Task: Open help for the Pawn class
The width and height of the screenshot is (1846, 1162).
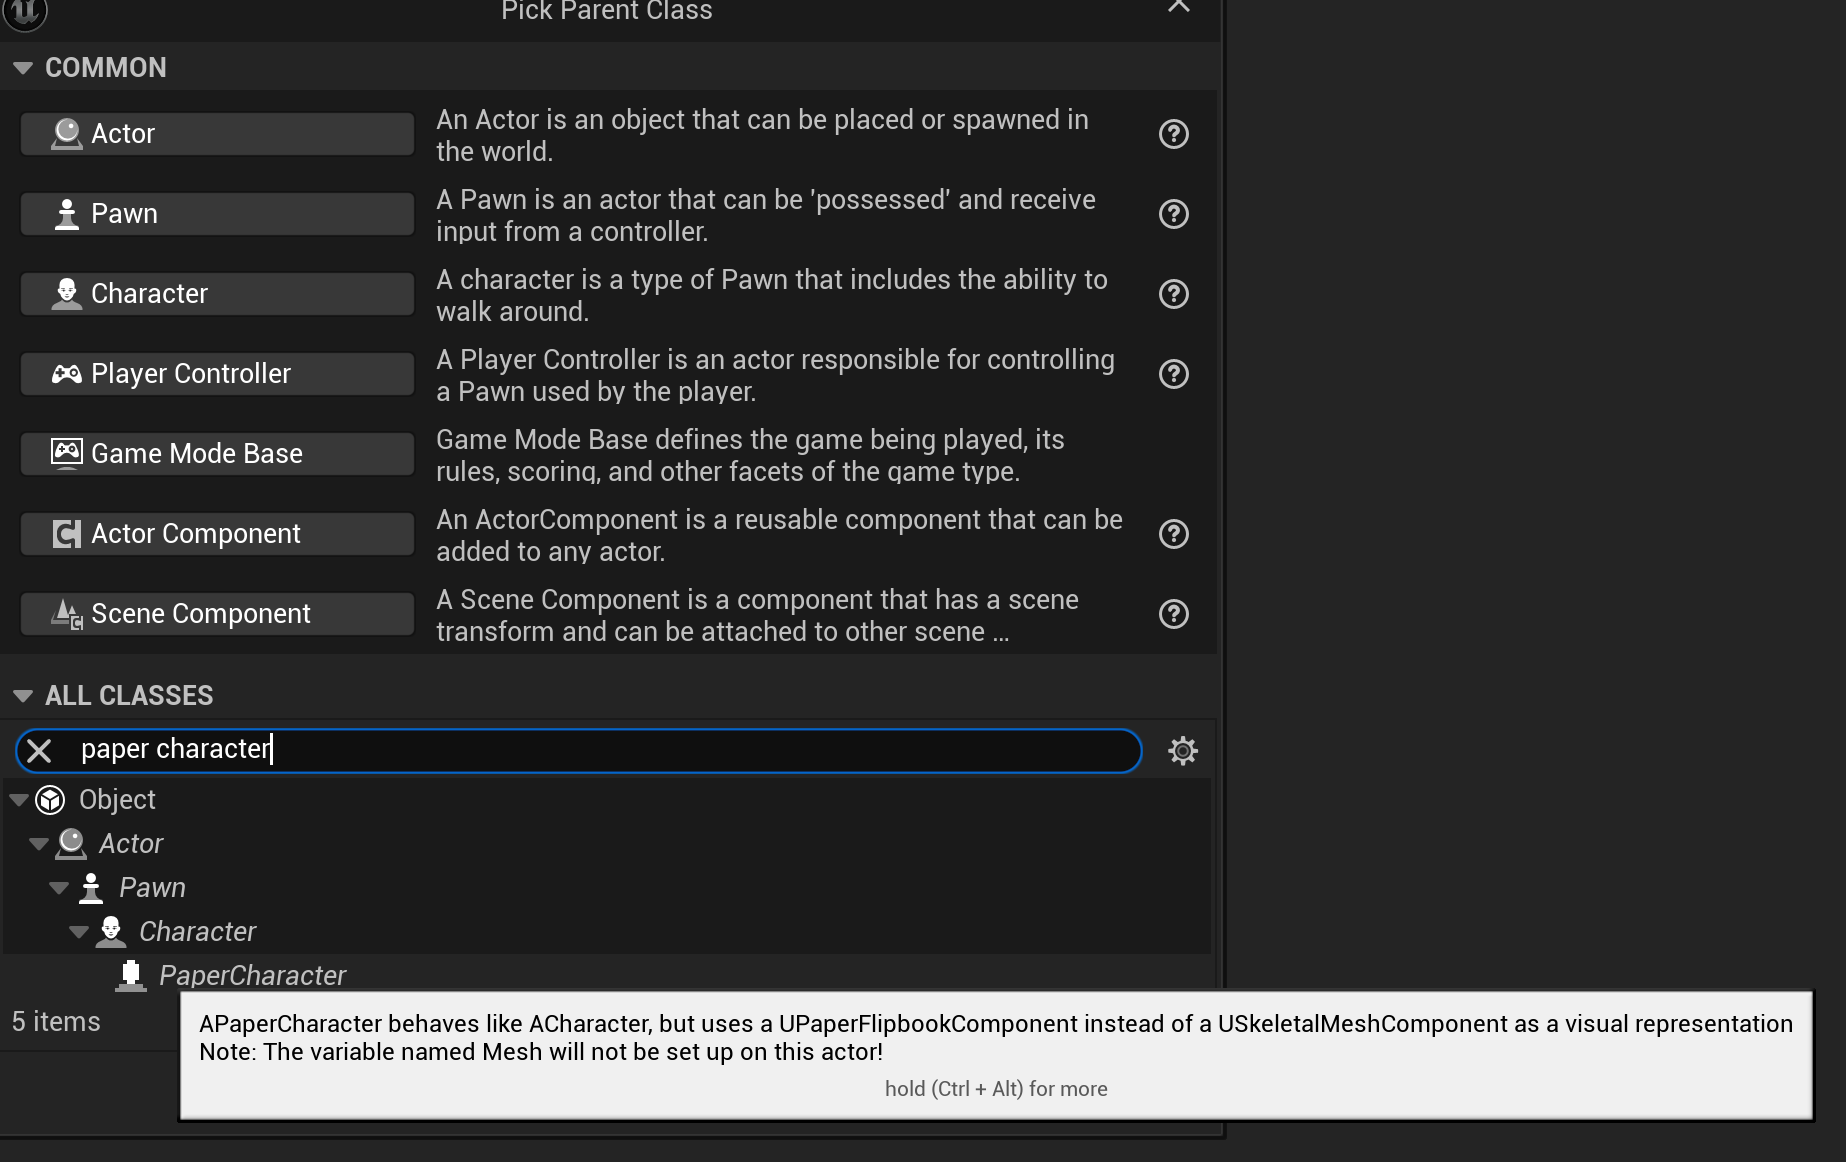Action: (x=1173, y=214)
